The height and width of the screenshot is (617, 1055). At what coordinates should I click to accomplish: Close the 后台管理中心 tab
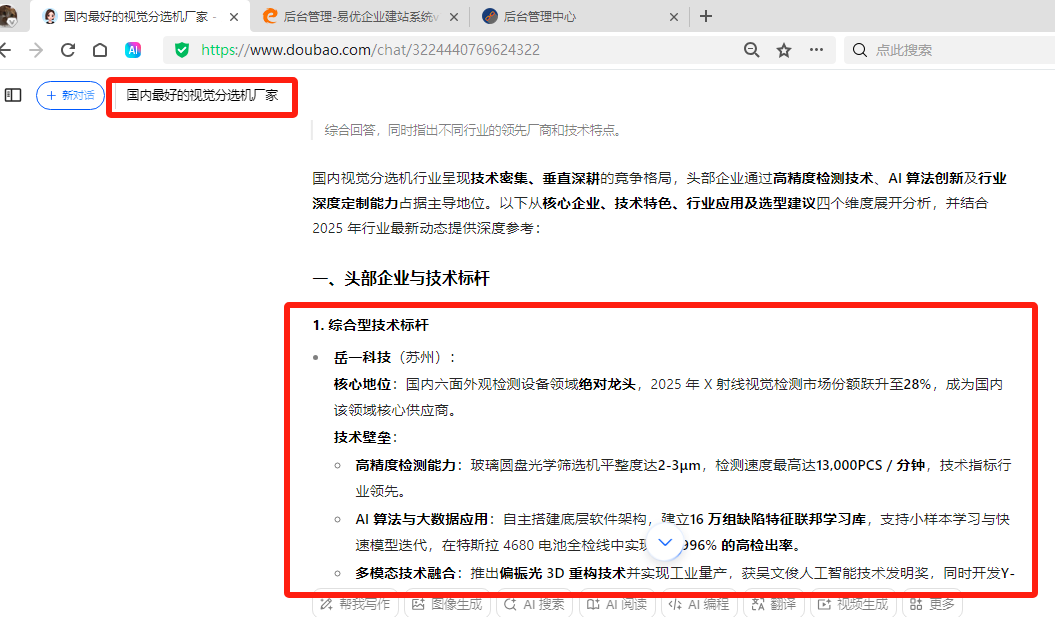674,17
